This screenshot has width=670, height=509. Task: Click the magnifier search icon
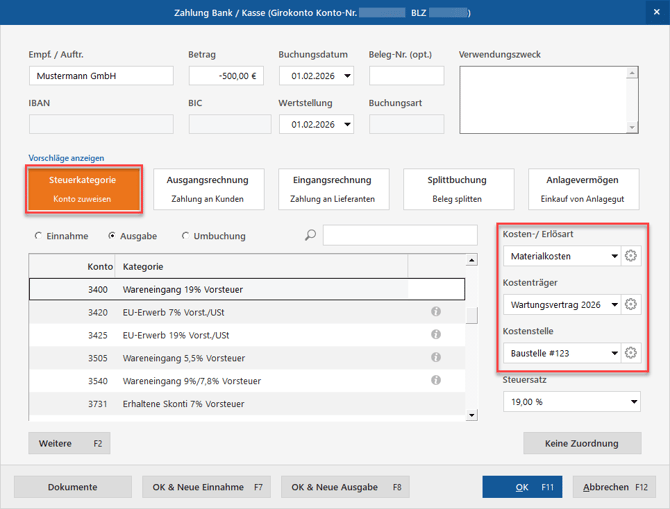click(310, 236)
